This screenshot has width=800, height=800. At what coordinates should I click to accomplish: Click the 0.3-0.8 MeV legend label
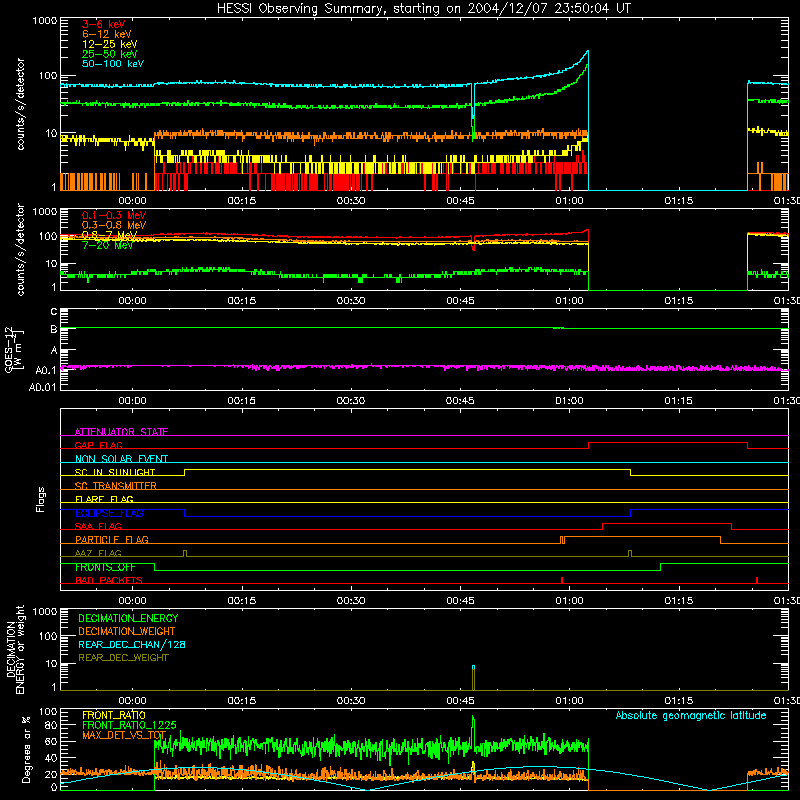click(x=114, y=225)
